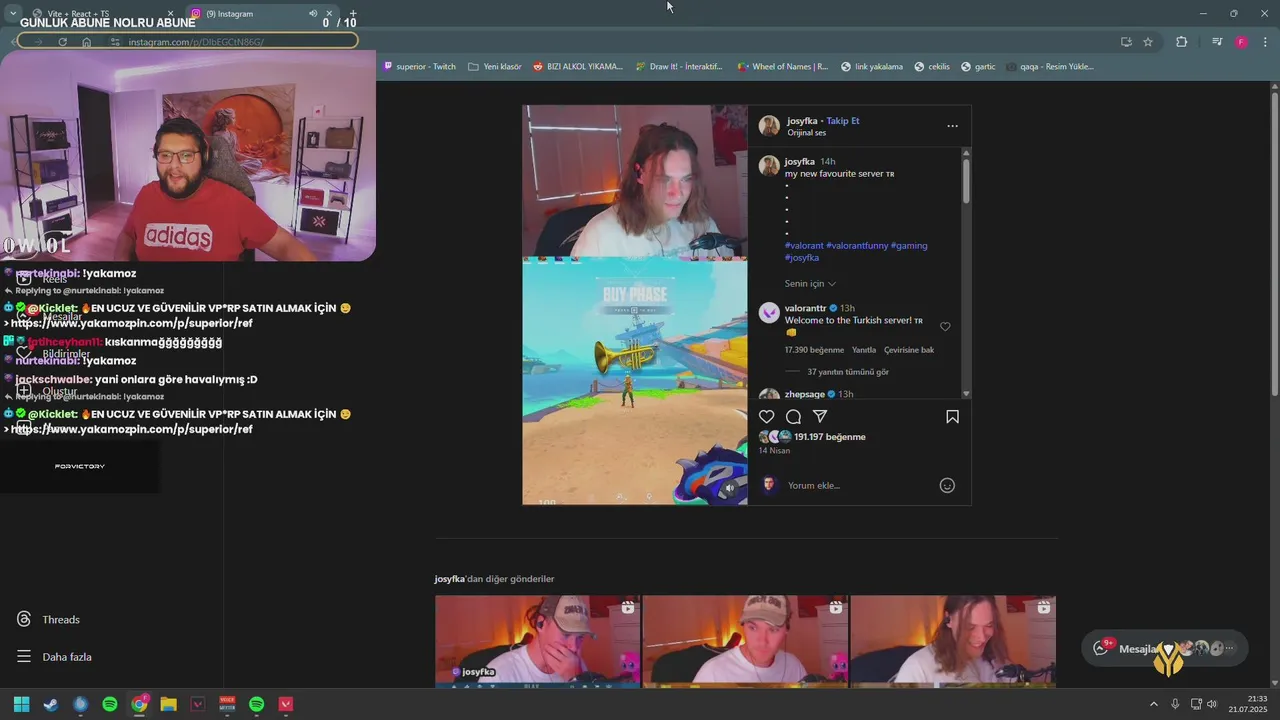Like the josyfka post with heart icon
1280x720 pixels.
(x=766, y=416)
